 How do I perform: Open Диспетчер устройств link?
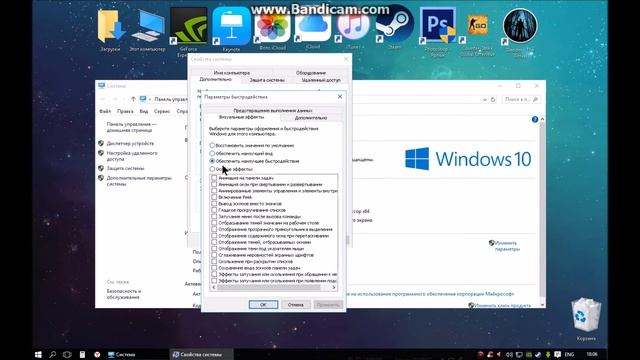pos(130,144)
